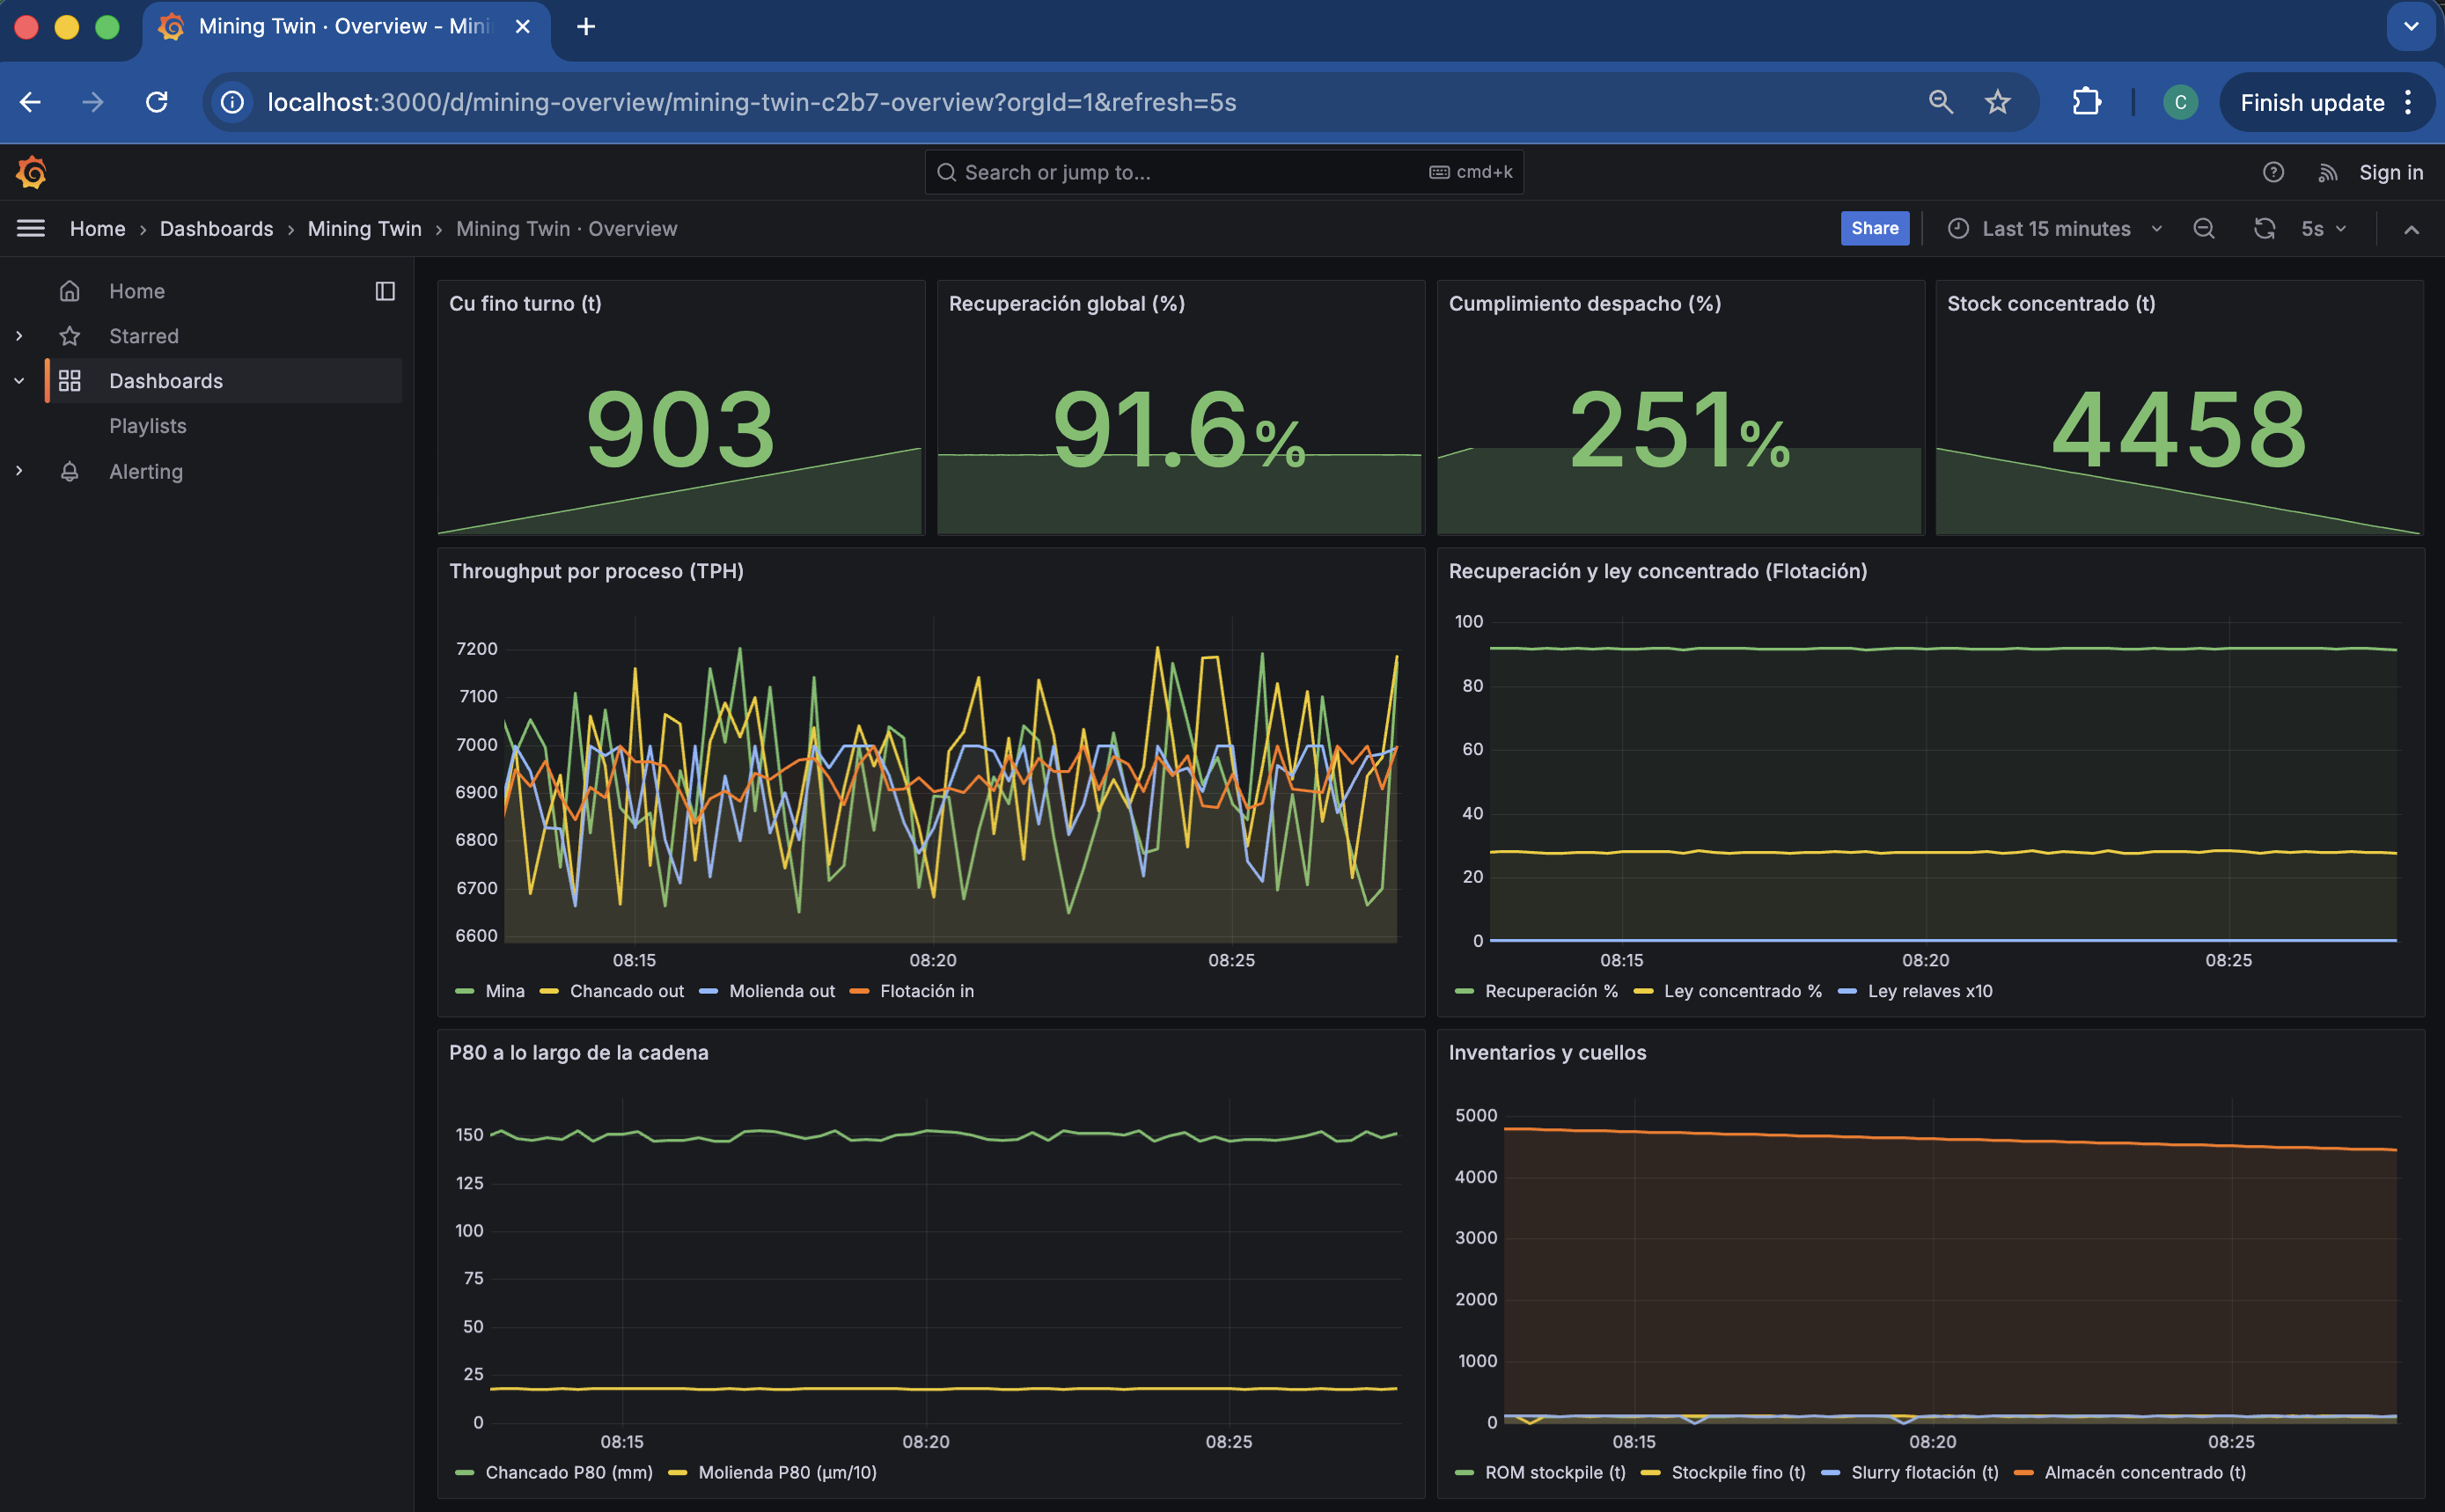Undock the sidebar menu with the panel icon
2445x1512 pixels.
click(x=385, y=291)
